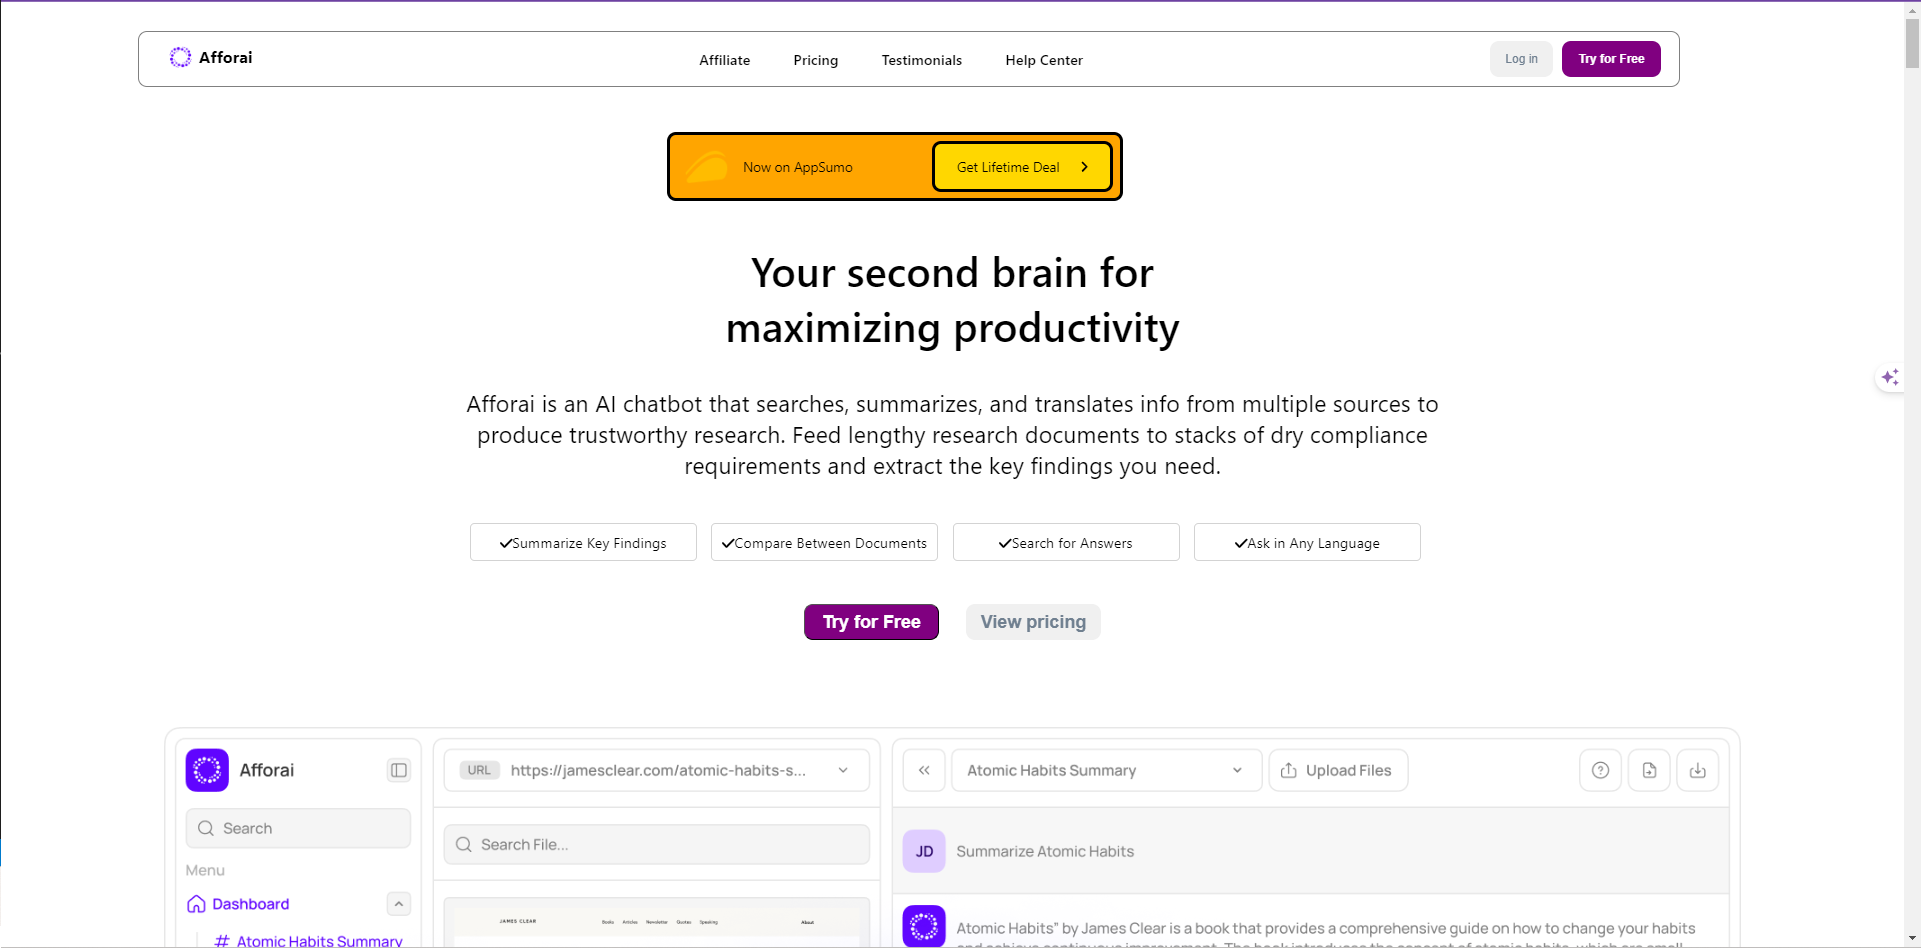Viewport: 1921px width, 948px height.
Task: Click the download icon in the chat toolbar
Action: click(1697, 770)
